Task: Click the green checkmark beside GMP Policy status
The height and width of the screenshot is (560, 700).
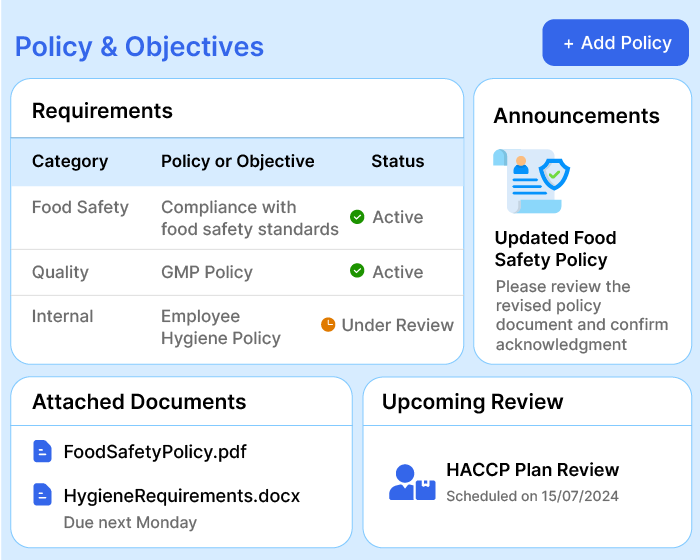Action: 357,271
